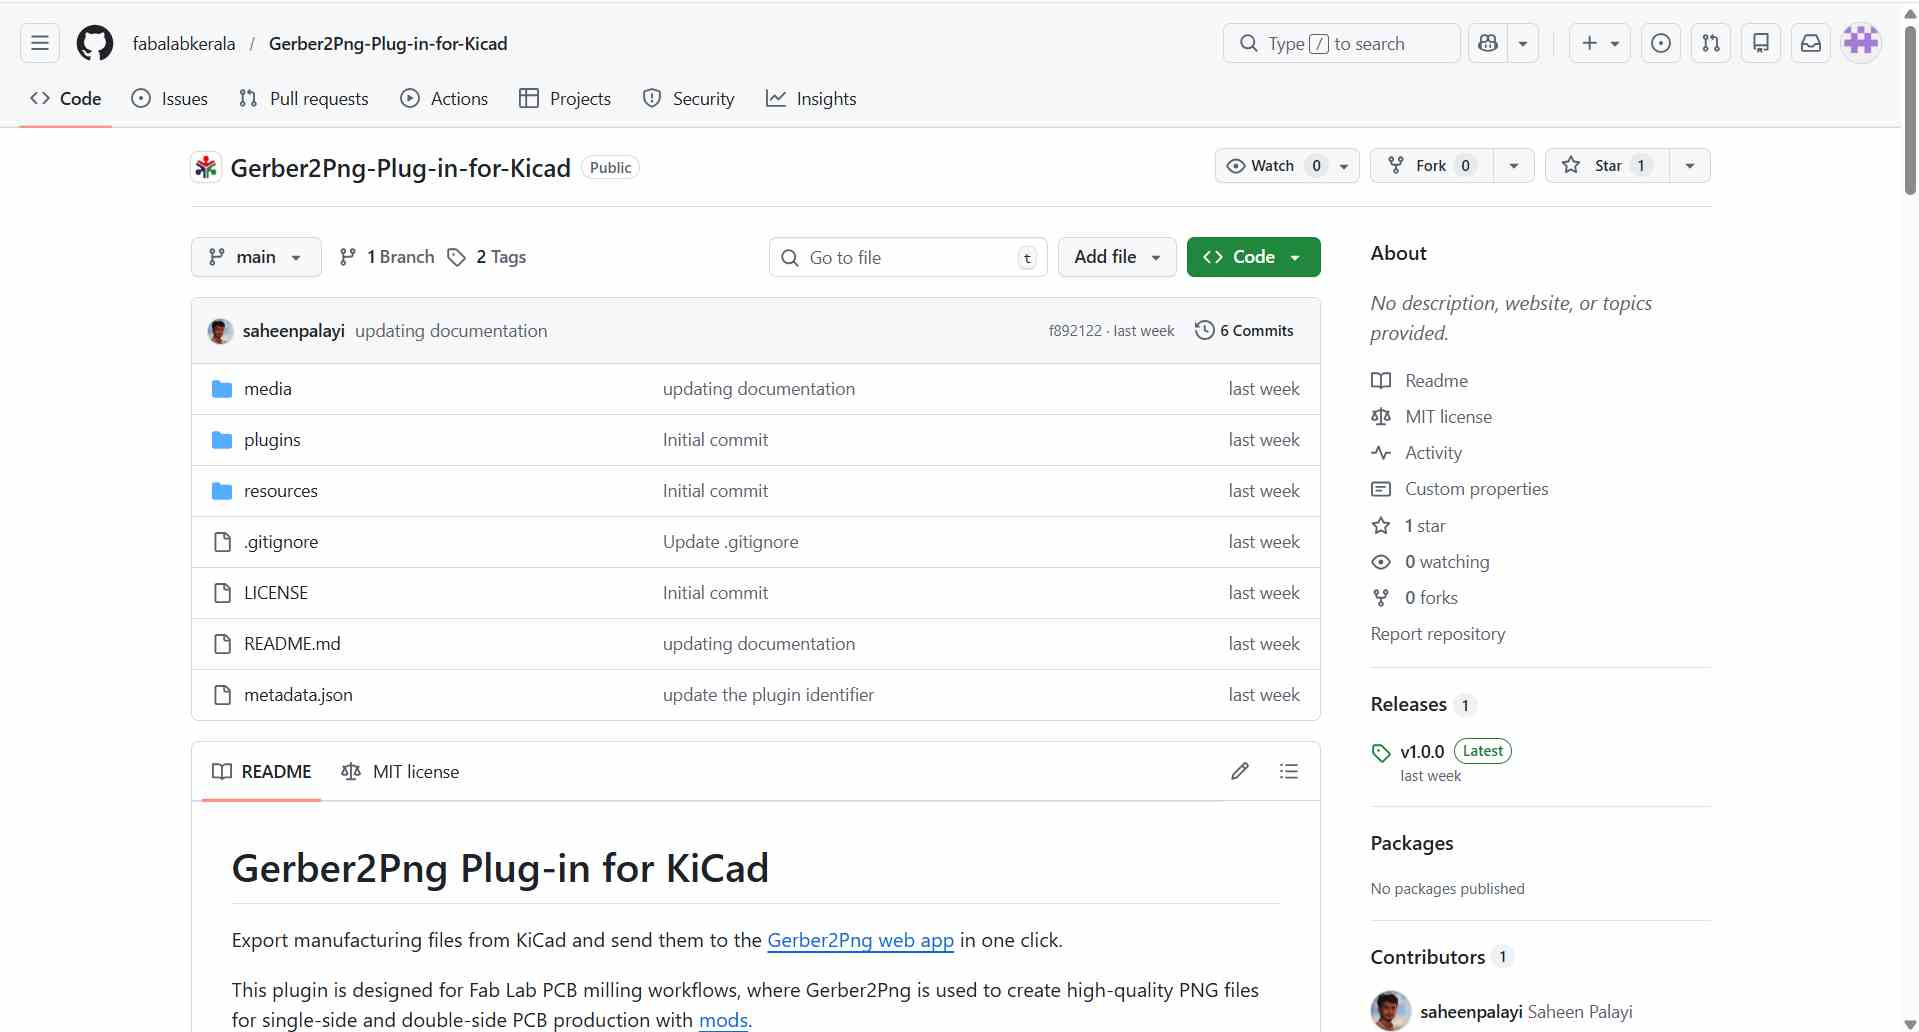Open the Gerber2Png web app link
This screenshot has width=1919, height=1032.
(861, 939)
